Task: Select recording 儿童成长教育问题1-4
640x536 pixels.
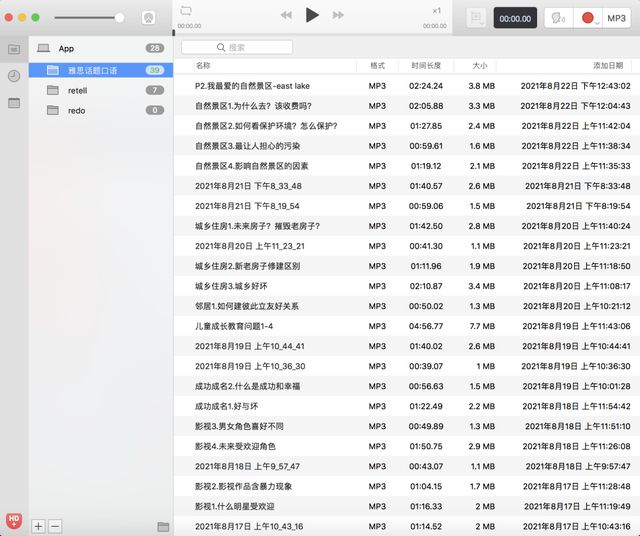Action: pos(407,326)
